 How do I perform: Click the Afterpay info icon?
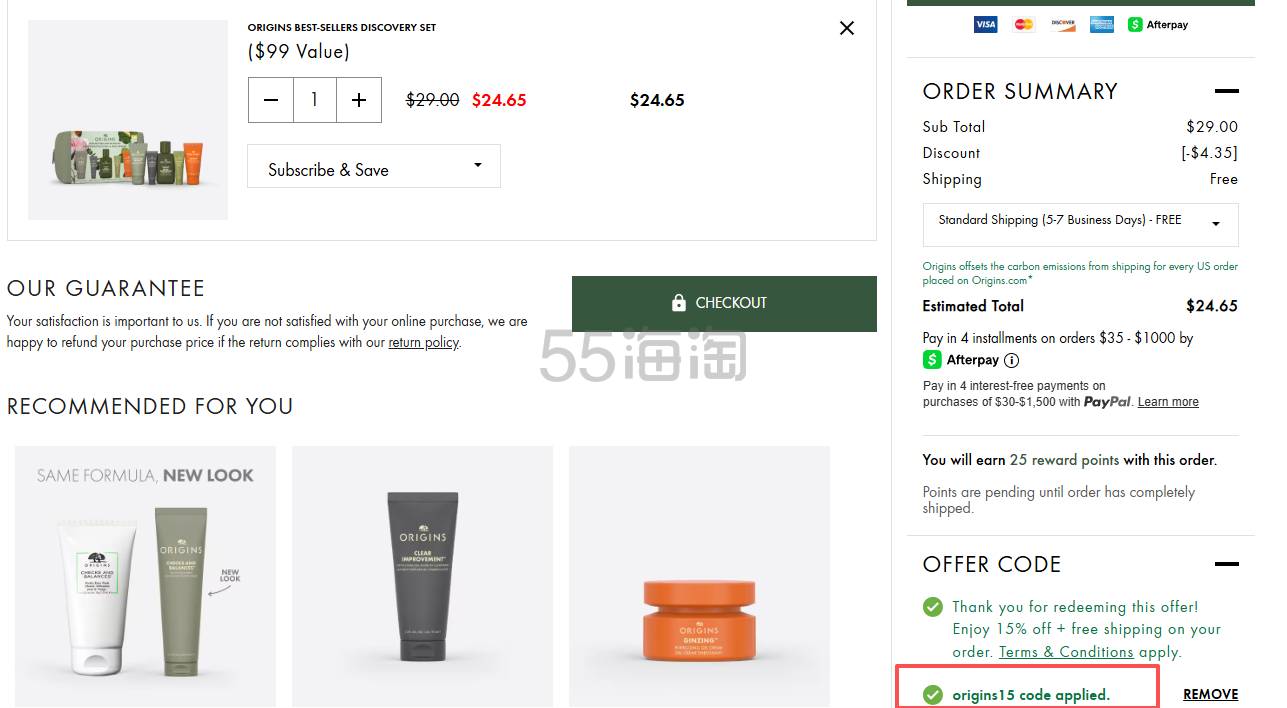[x=1011, y=360]
